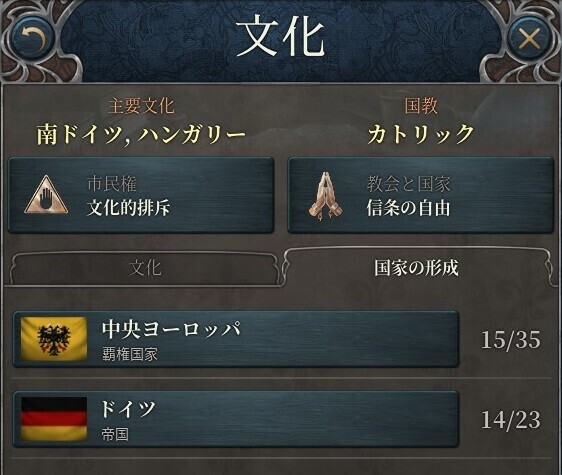This screenshot has width=562, height=475.
Task: Click the 国教 header label
Action: click(x=421, y=106)
